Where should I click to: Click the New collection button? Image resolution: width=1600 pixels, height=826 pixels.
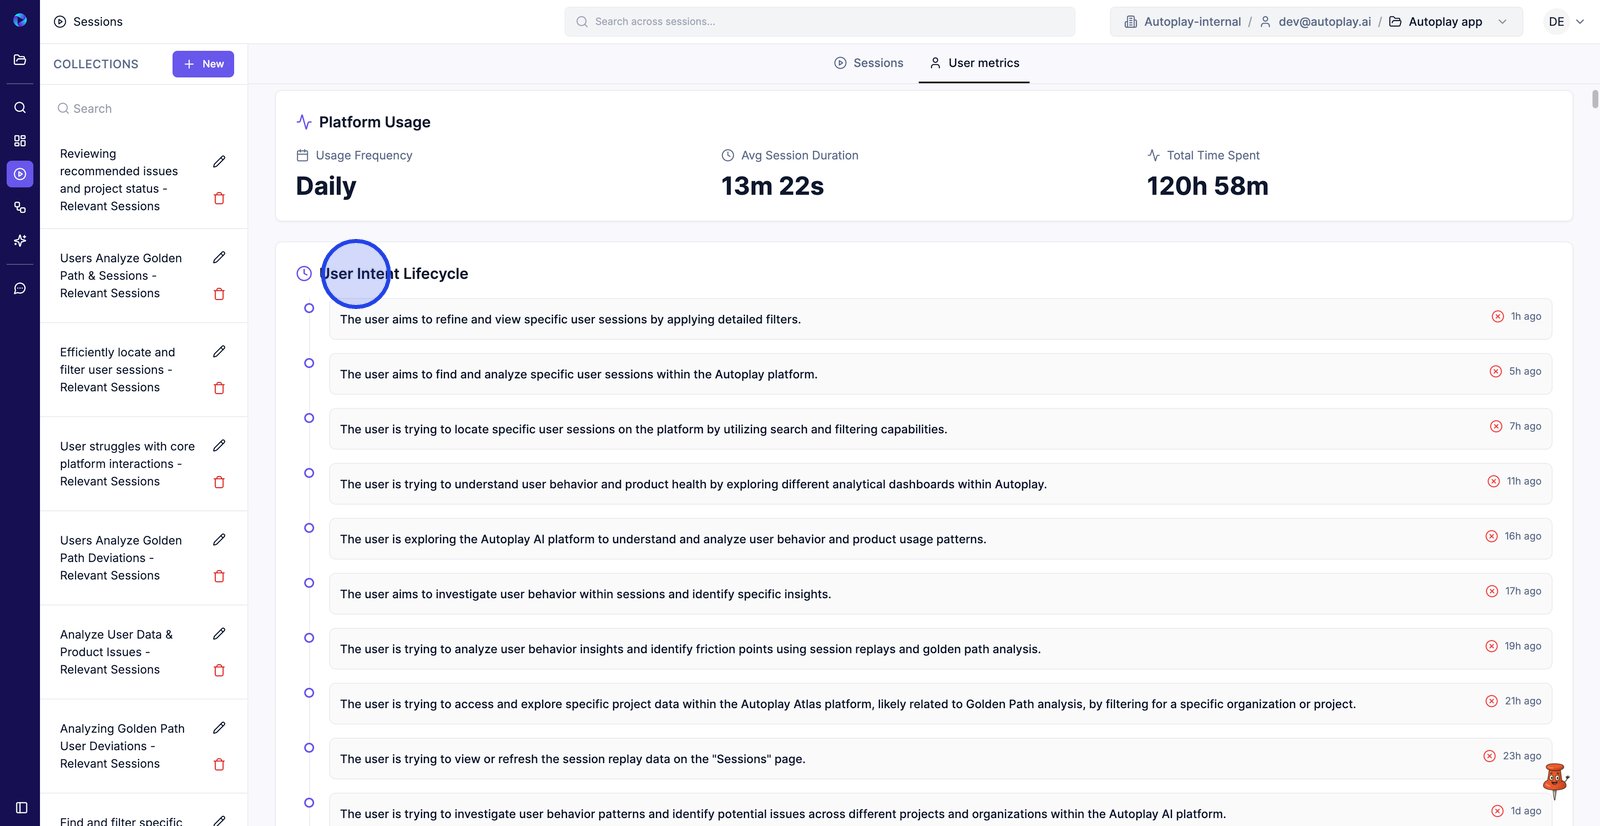tap(203, 64)
